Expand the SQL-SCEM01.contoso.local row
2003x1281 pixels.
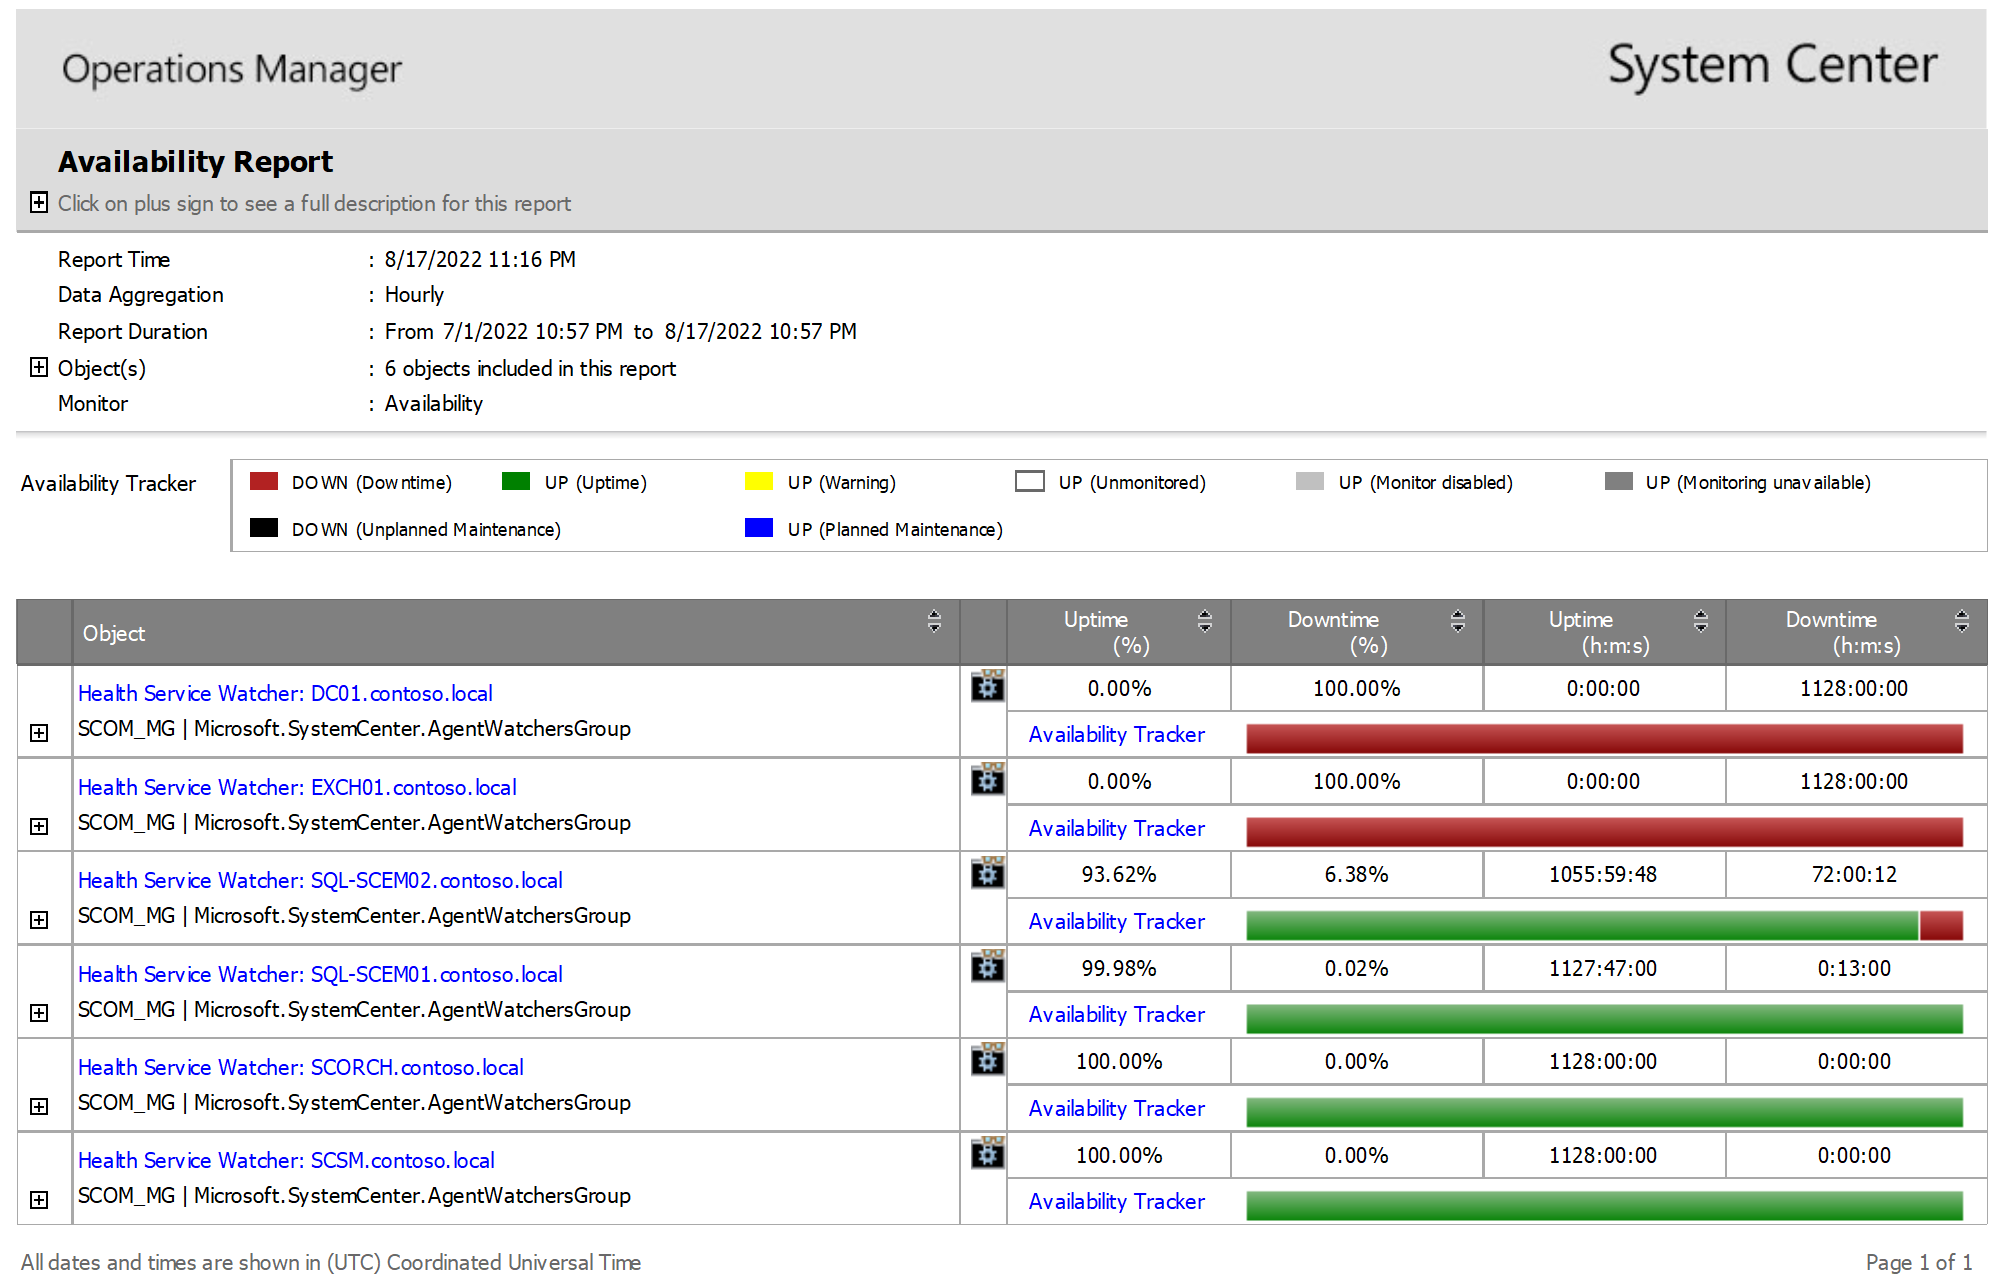tap(39, 1013)
